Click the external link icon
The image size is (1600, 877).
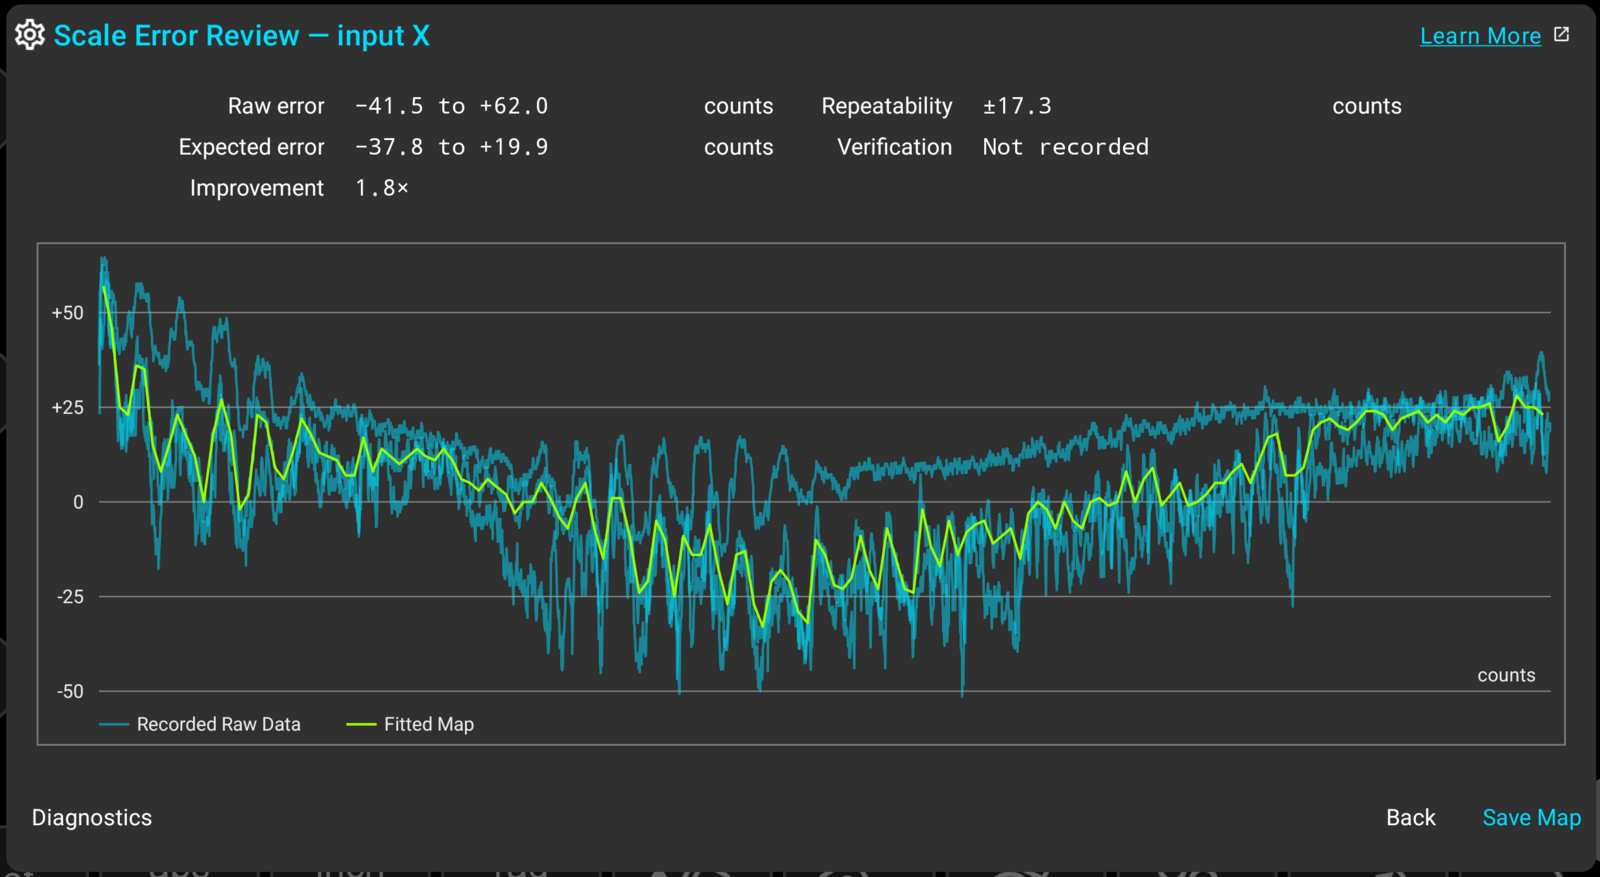(1562, 35)
